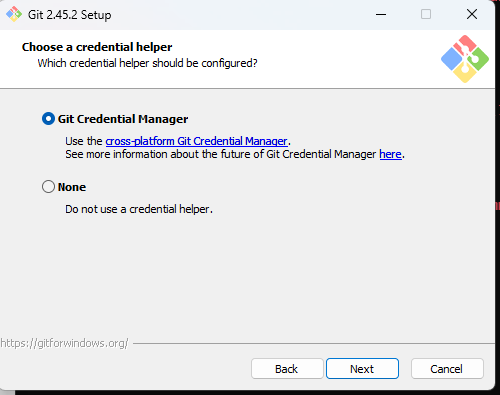Image resolution: width=500 pixels, height=395 pixels.
Task: Click the 'Git 2.45.2 Setup' window title
Action: [69, 15]
